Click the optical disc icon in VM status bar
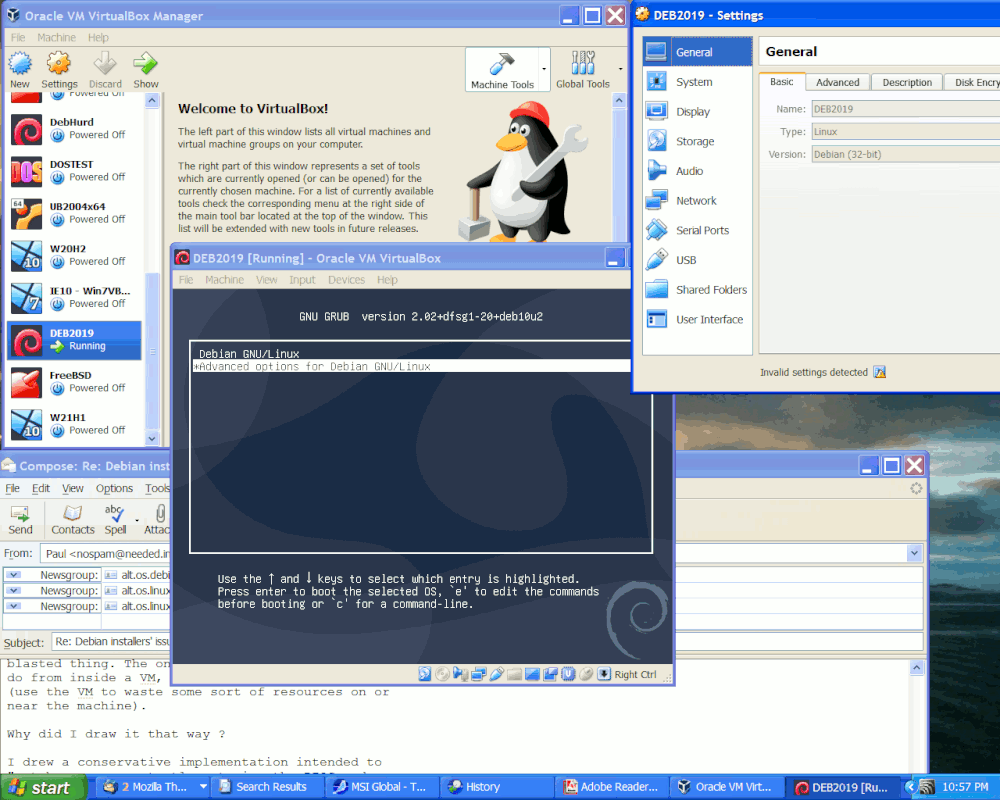The image size is (1000, 800). pos(442,674)
